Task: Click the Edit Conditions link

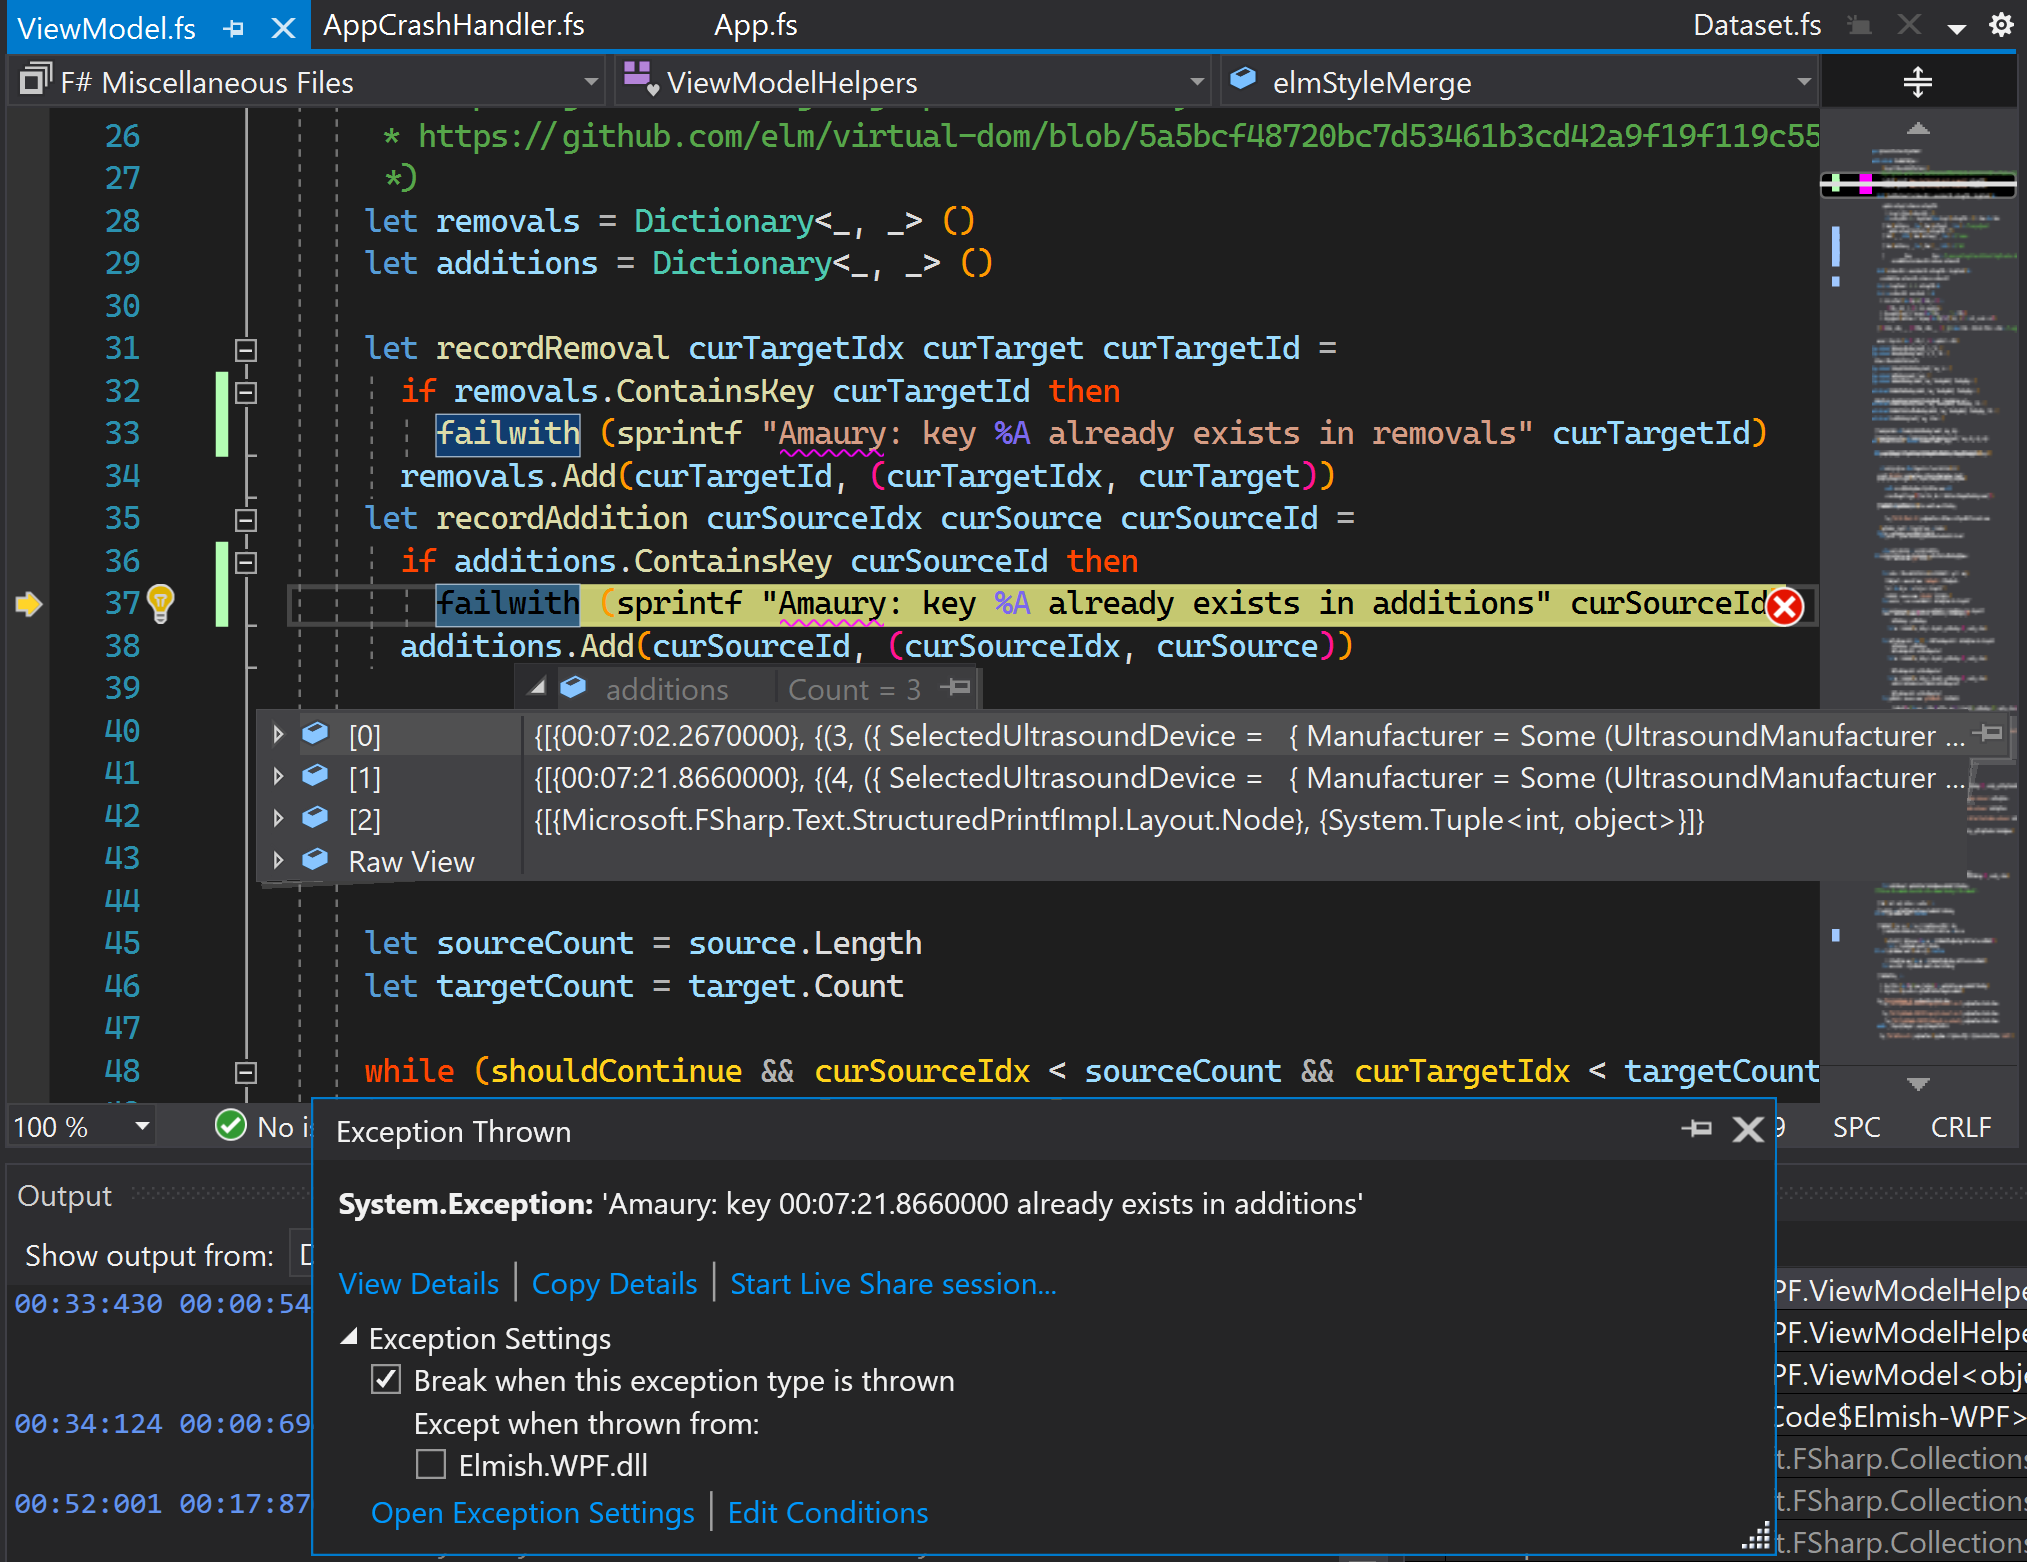Action: [827, 1512]
